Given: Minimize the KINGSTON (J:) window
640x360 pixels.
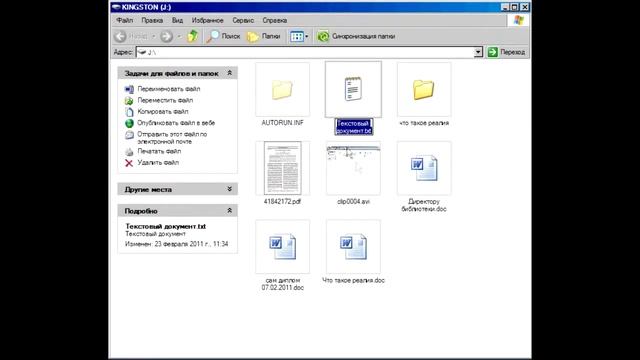Looking at the screenshot, I should click(x=505, y=7).
